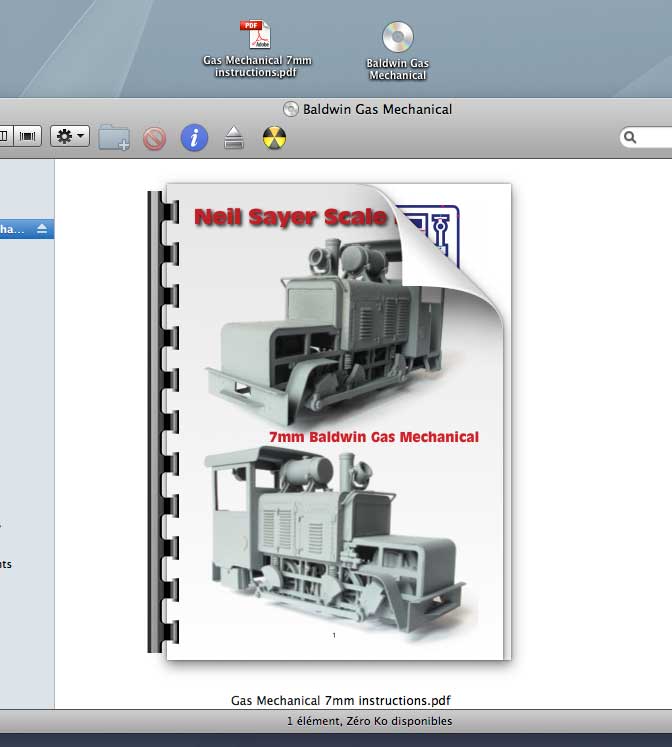
Task: Eject the disc from sidebar eject icon
Action: [42, 229]
